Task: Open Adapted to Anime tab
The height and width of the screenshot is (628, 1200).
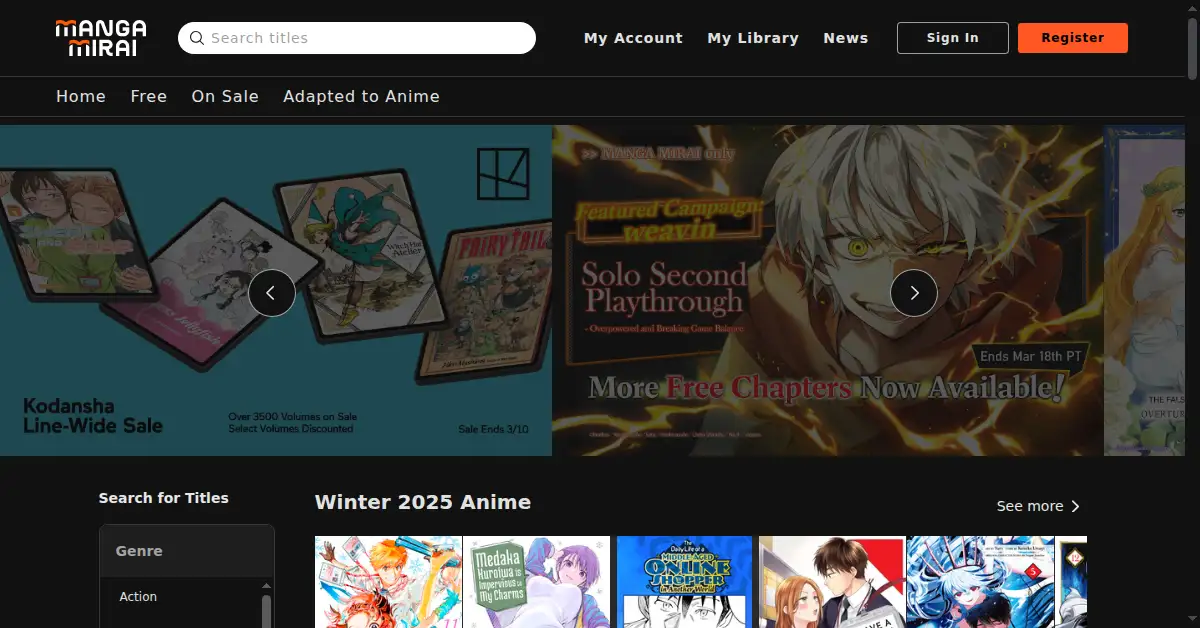Action: [x=361, y=97]
